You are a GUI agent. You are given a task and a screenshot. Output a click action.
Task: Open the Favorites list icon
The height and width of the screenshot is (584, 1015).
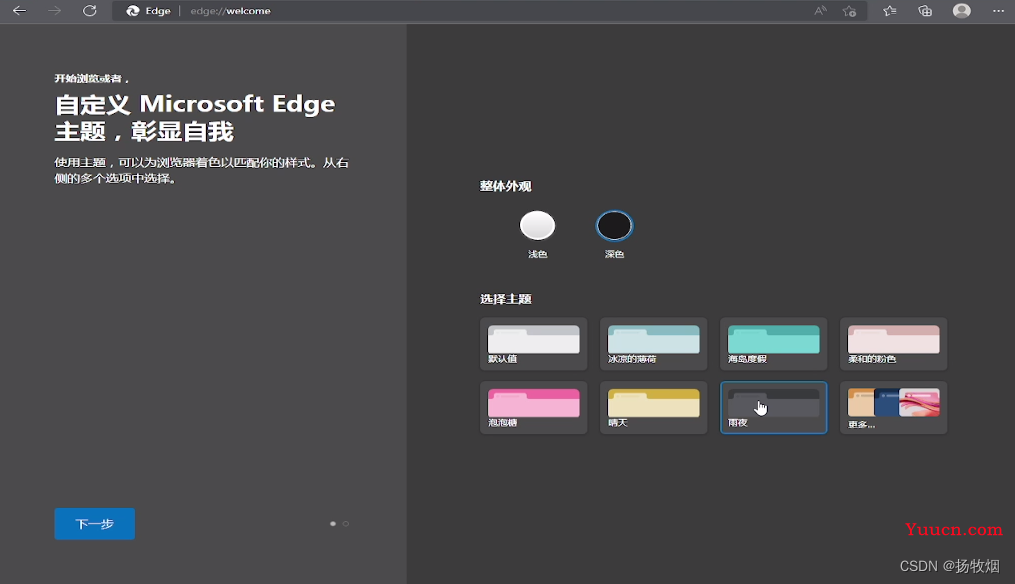click(890, 10)
